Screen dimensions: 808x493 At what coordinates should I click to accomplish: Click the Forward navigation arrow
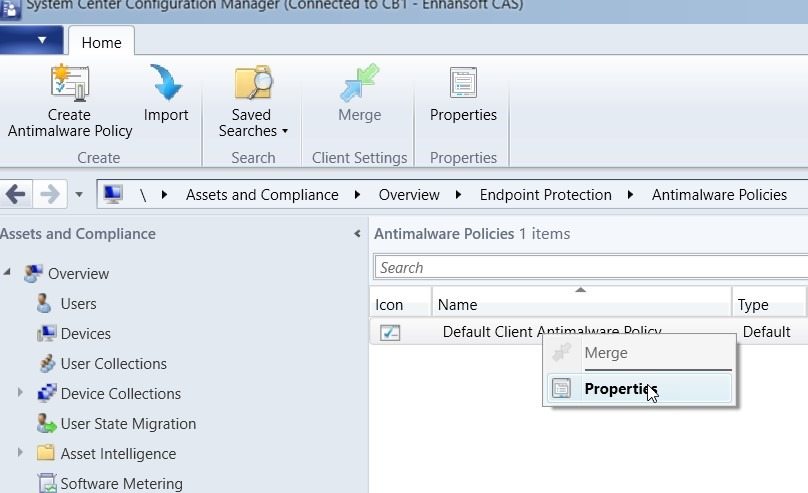coord(49,194)
